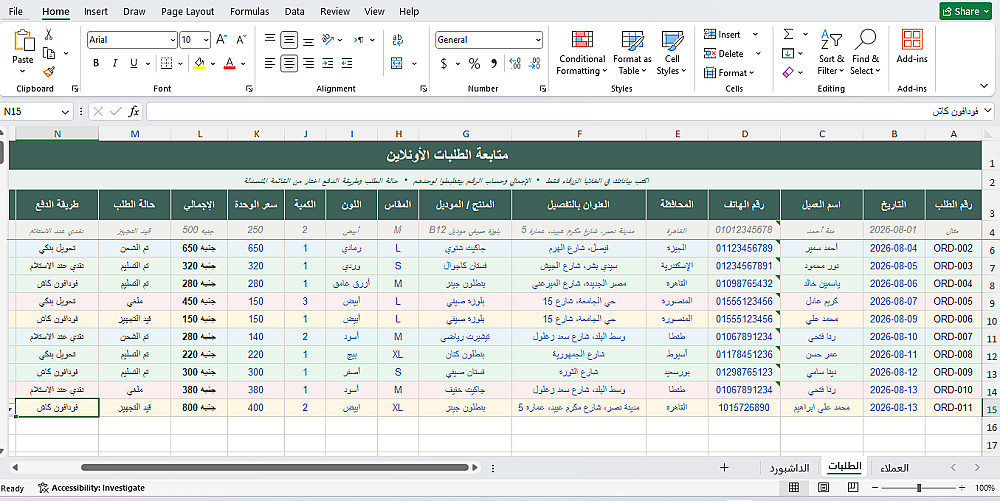Click the new sheet plus button
The image size is (1000, 501).
724,468
